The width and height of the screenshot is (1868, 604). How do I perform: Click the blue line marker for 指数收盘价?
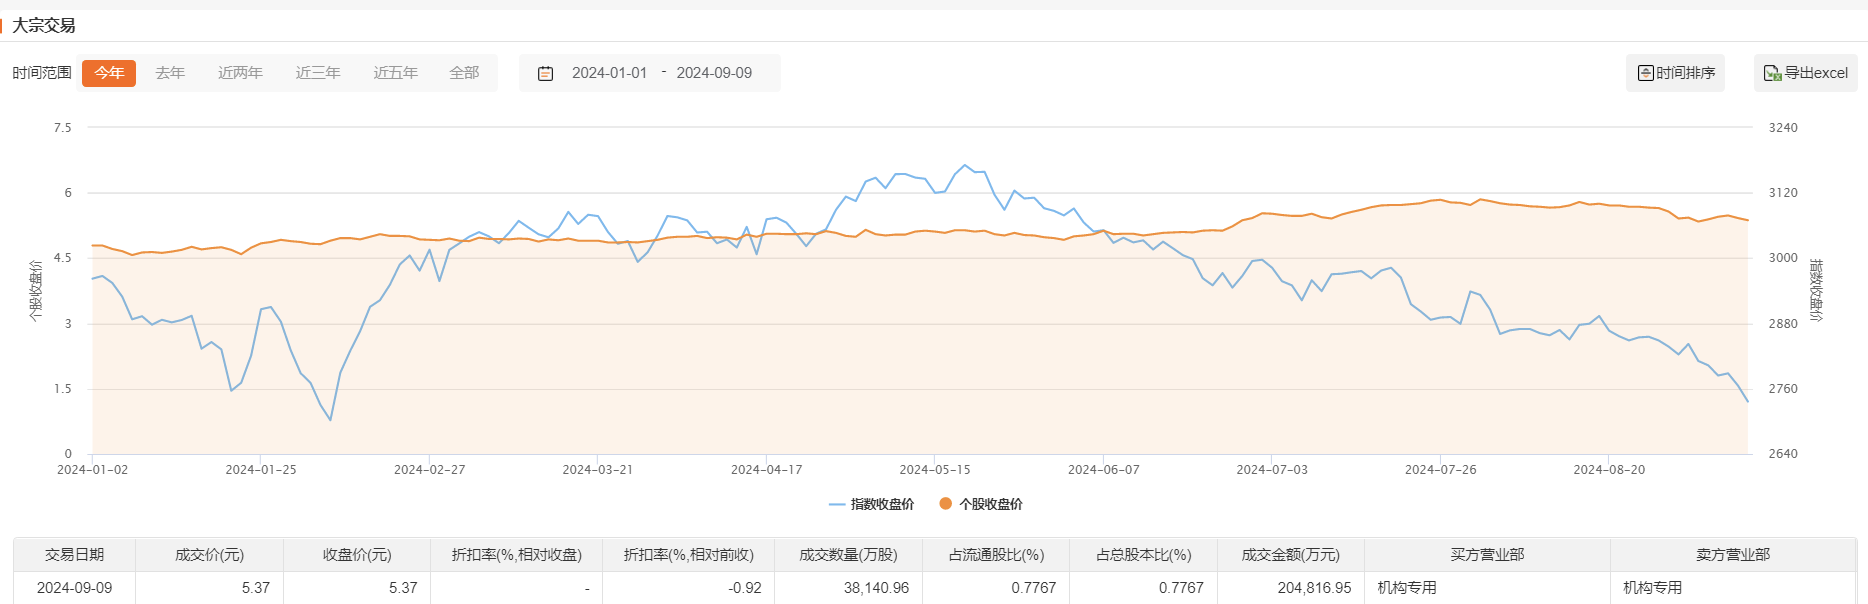pos(837,504)
